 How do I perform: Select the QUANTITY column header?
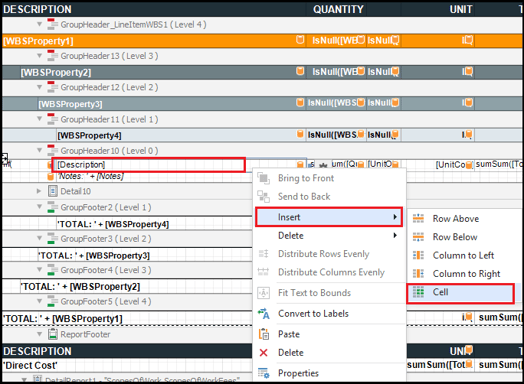338,9
